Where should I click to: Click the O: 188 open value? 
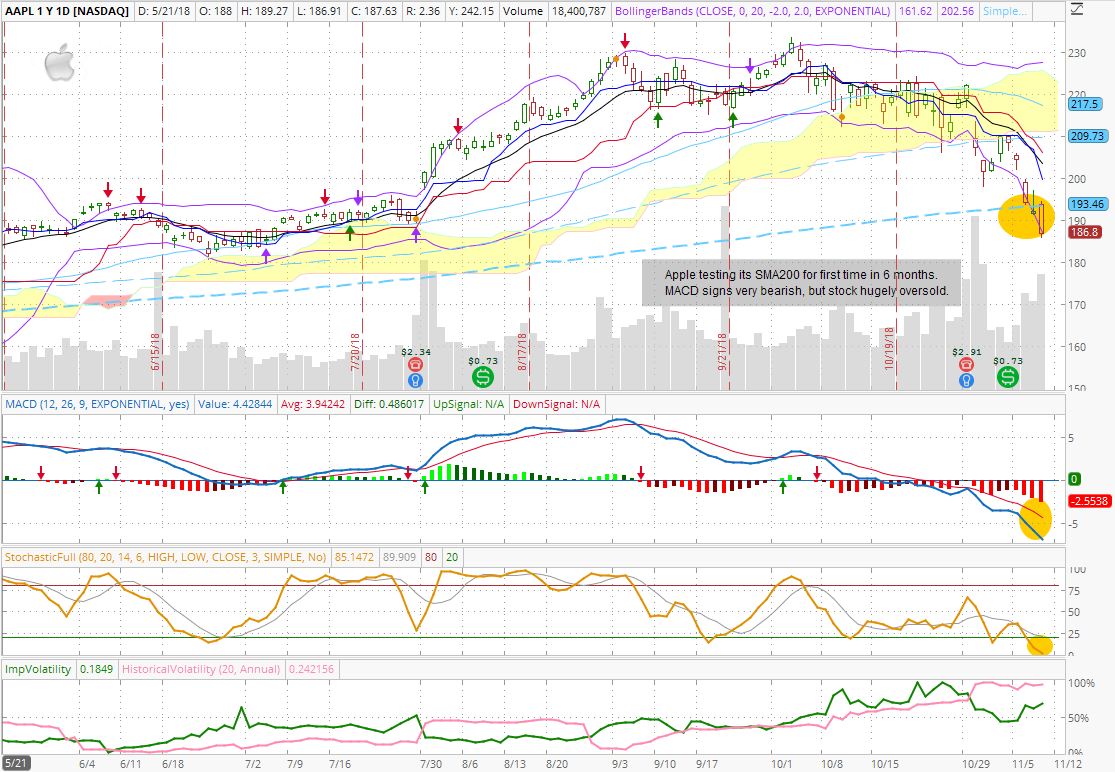(x=215, y=11)
